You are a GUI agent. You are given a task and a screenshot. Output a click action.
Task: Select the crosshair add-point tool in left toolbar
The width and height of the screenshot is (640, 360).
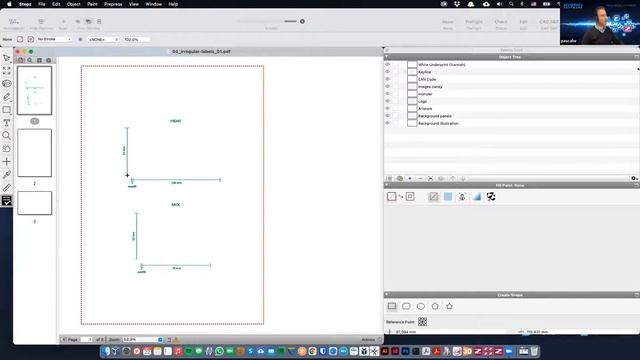7,162
